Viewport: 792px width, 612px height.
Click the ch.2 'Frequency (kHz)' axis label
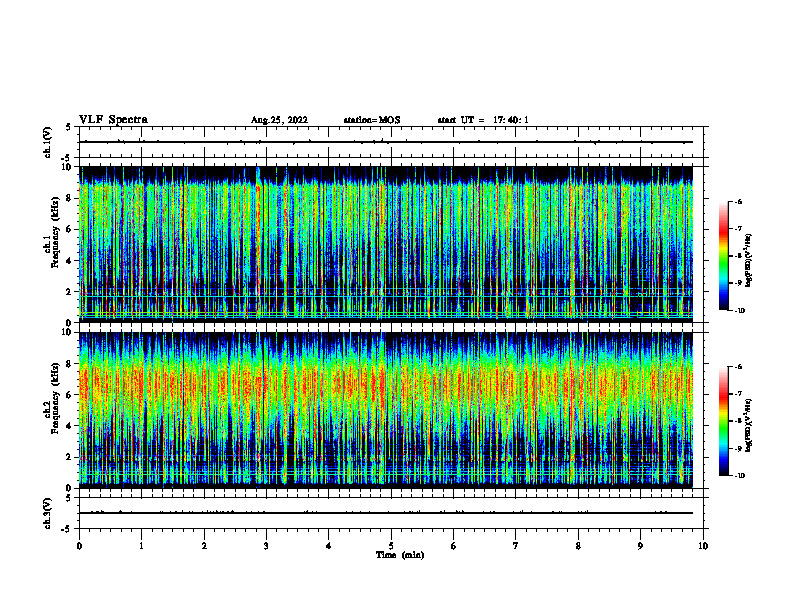coord(55,398)
